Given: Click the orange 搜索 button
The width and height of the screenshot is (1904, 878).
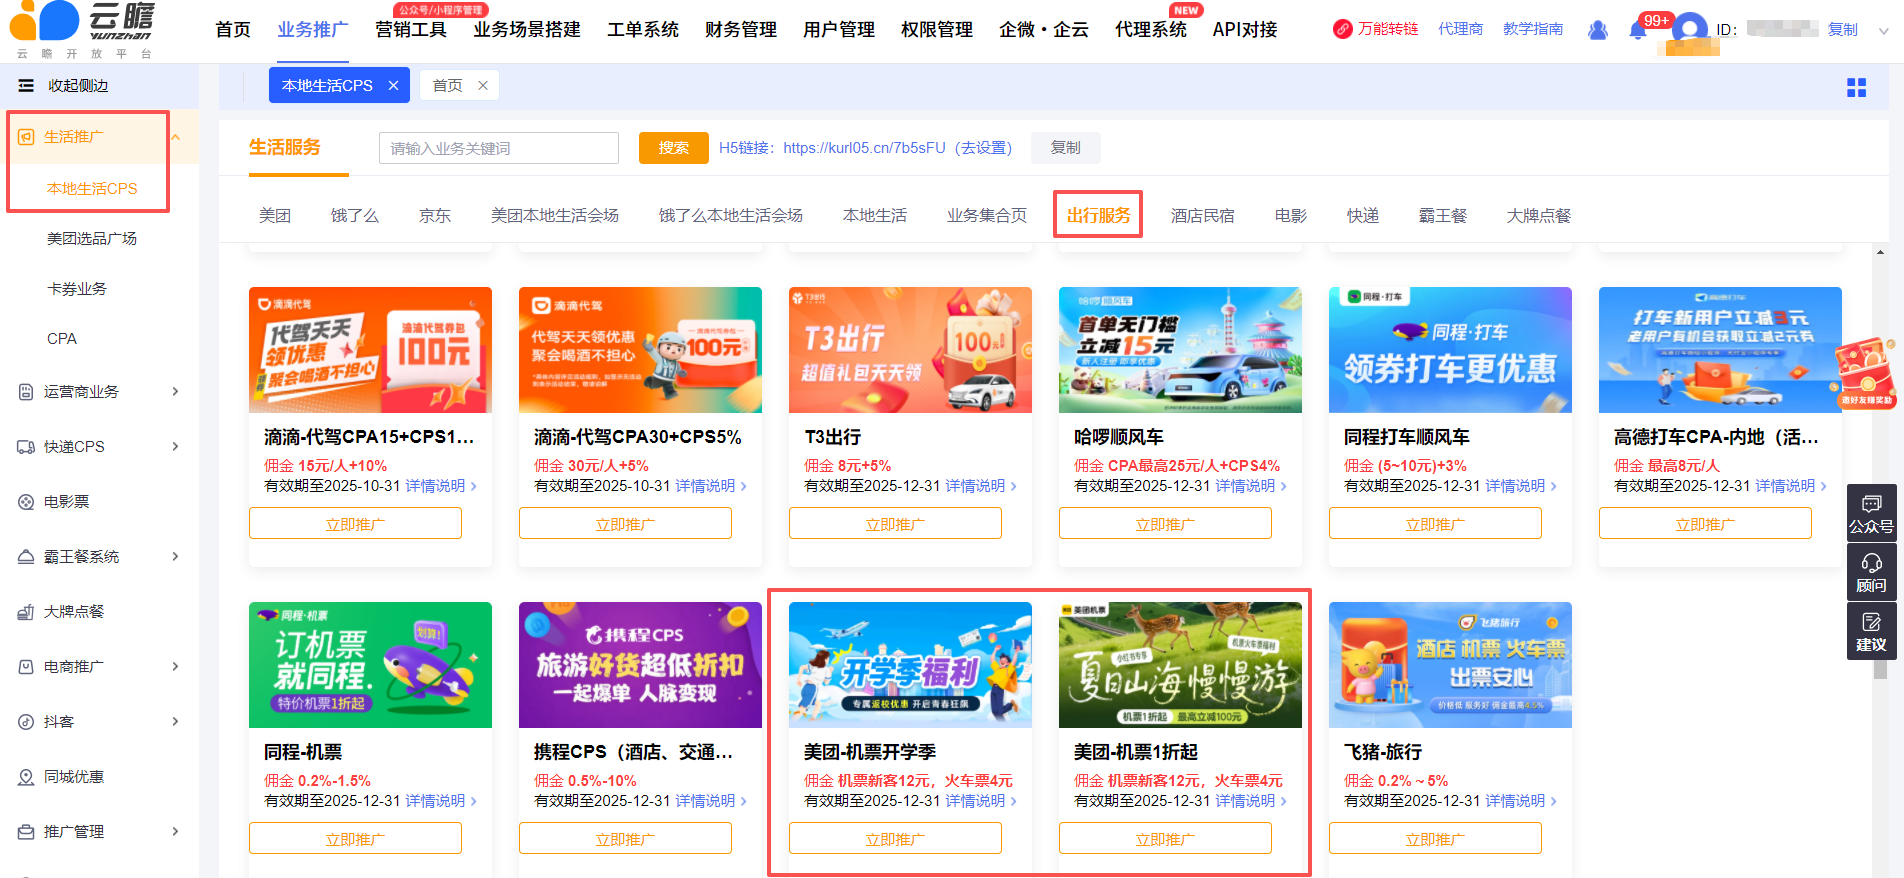Looking at the screenshot, I should click(673, 148).
